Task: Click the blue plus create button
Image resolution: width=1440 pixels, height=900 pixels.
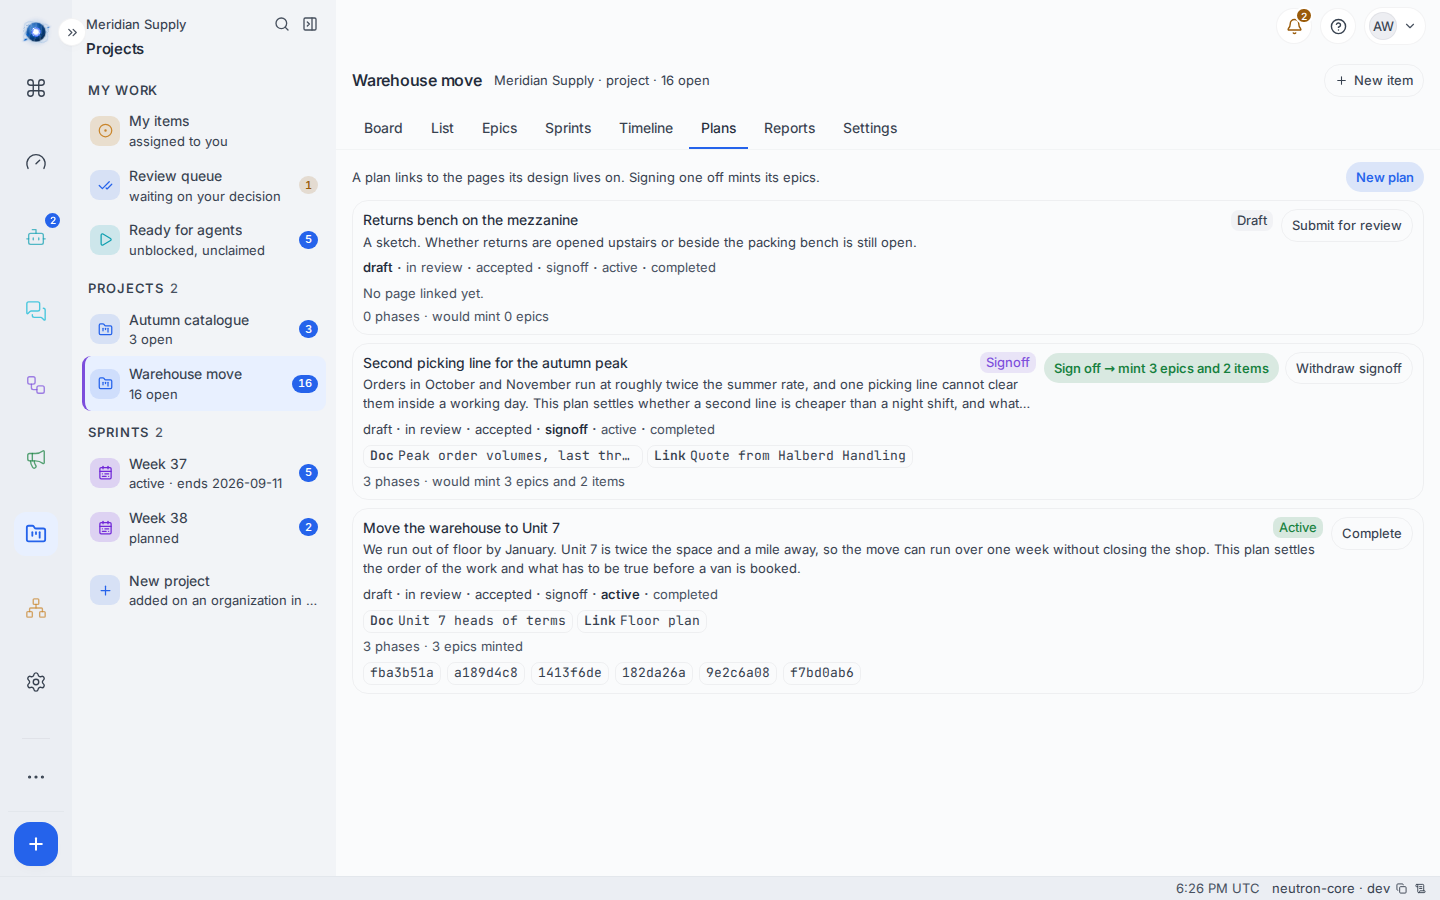Action: [36, 844]
